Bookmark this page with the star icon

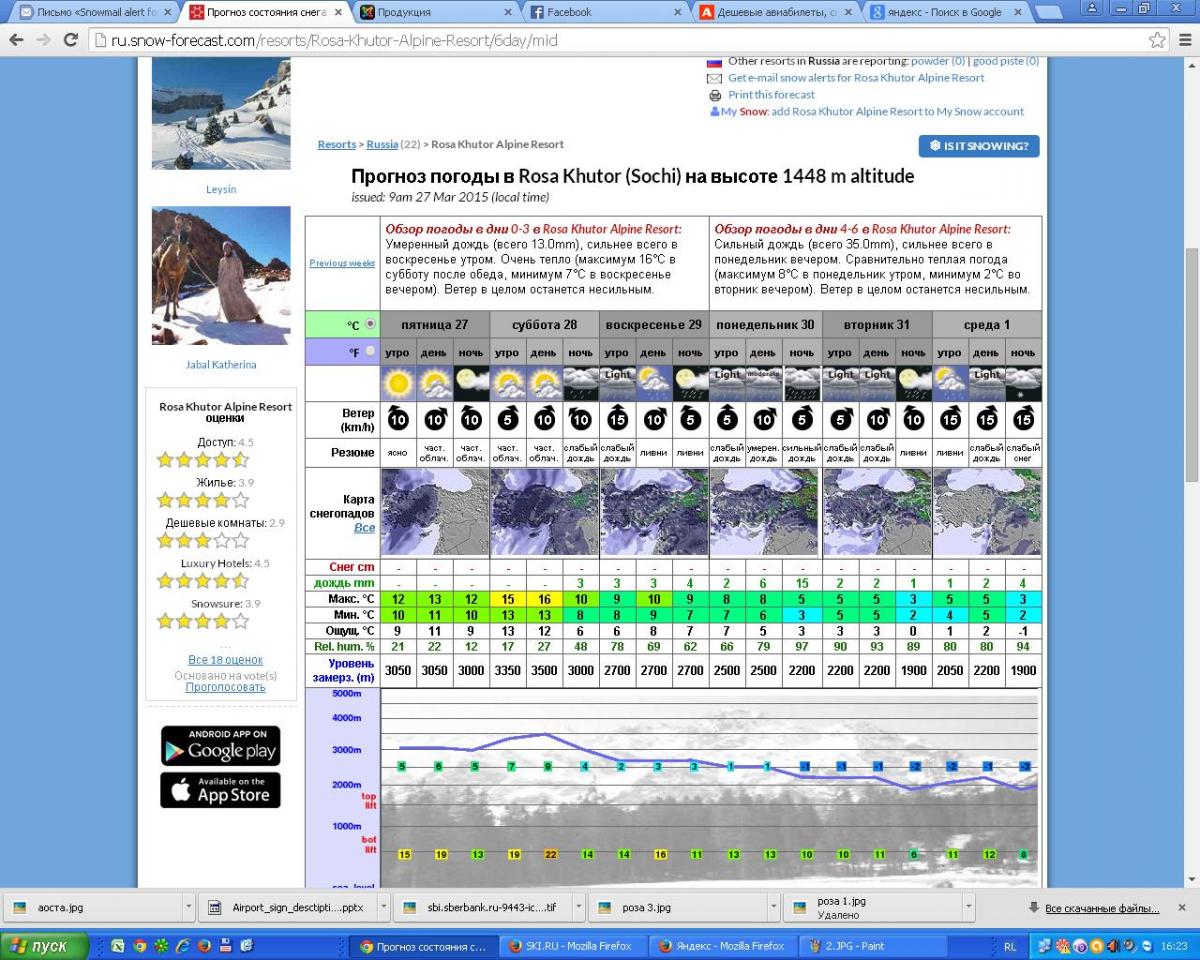tap(1157, 40)
